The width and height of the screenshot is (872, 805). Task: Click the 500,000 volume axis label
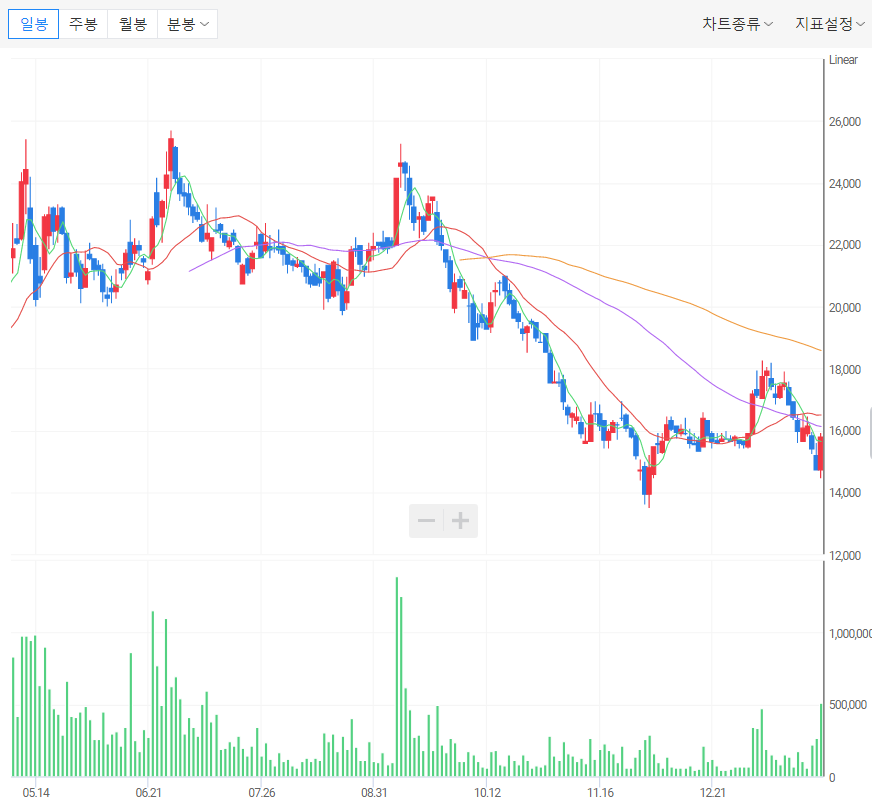pos(848,705)
